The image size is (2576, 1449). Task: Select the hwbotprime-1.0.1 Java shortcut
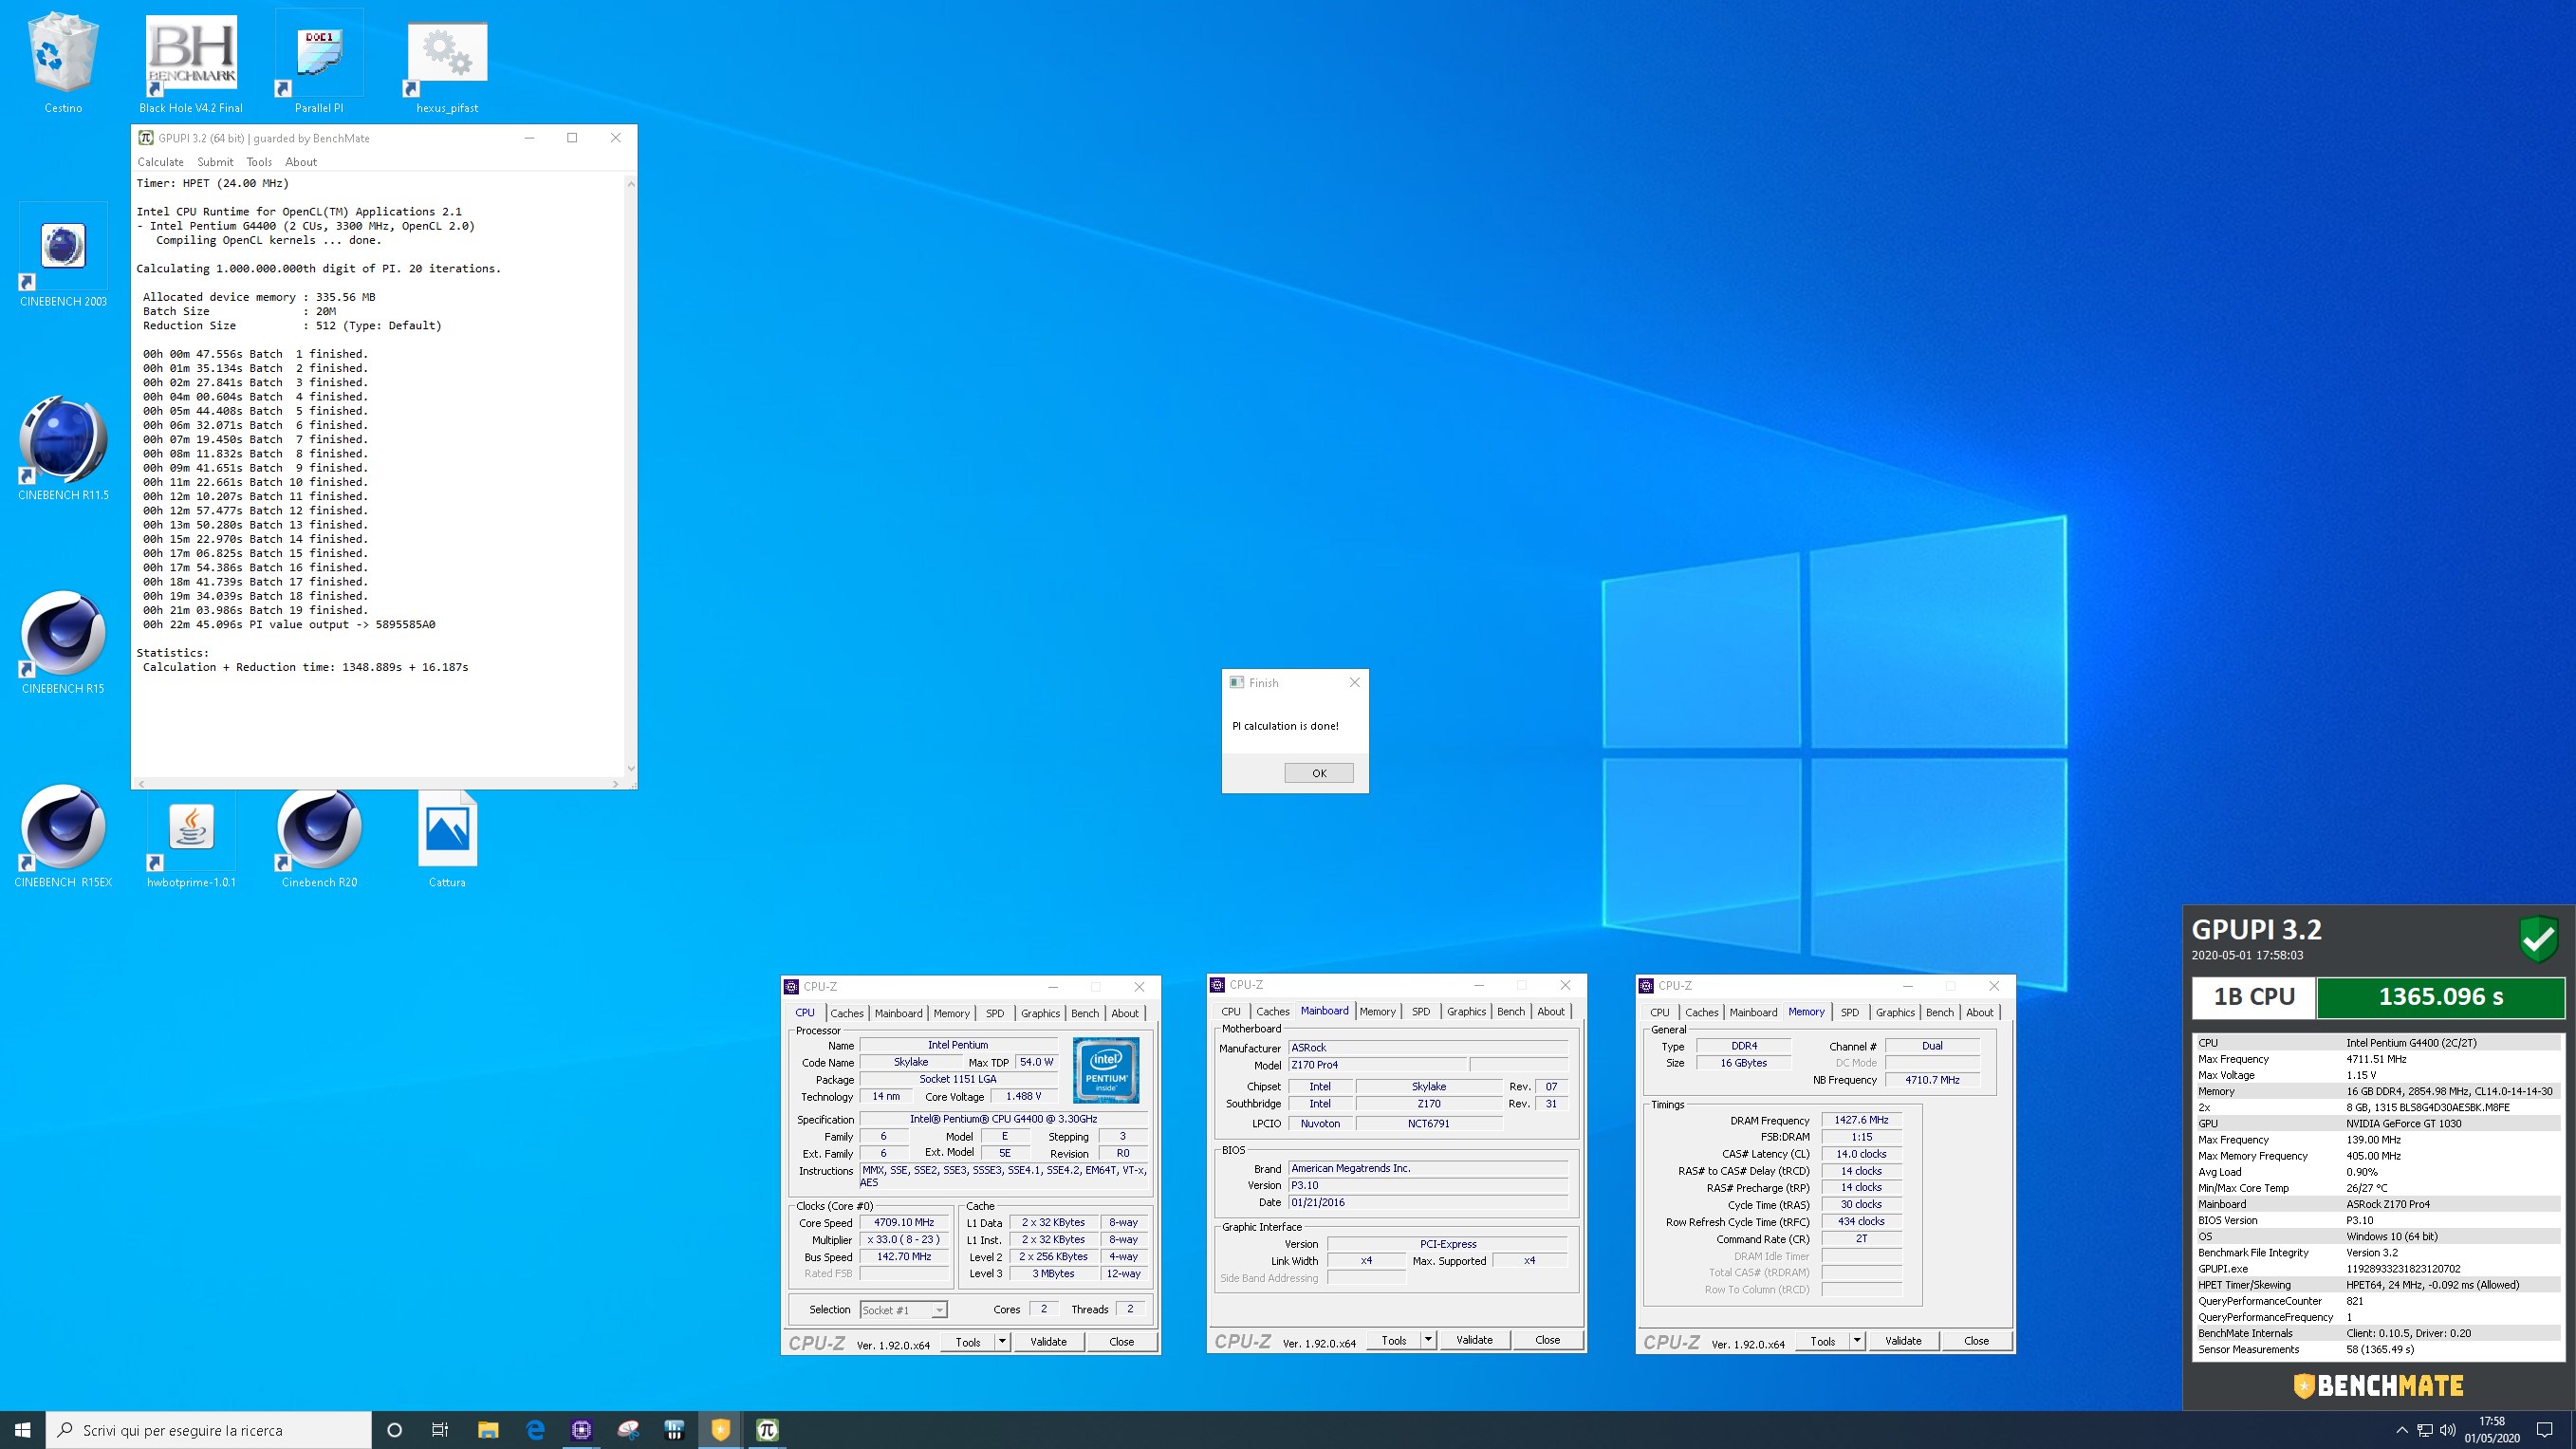coord(191,836)
